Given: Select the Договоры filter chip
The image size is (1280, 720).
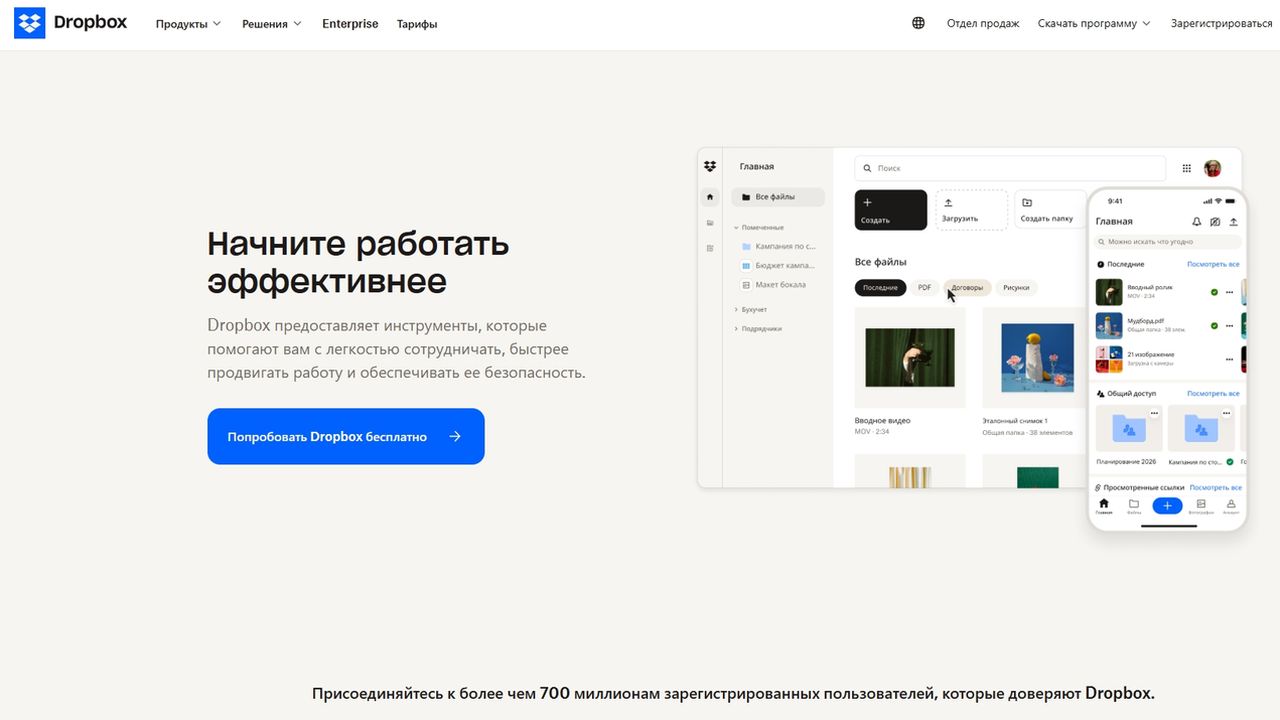Looking at the screenshot, I should coord(967,288).
